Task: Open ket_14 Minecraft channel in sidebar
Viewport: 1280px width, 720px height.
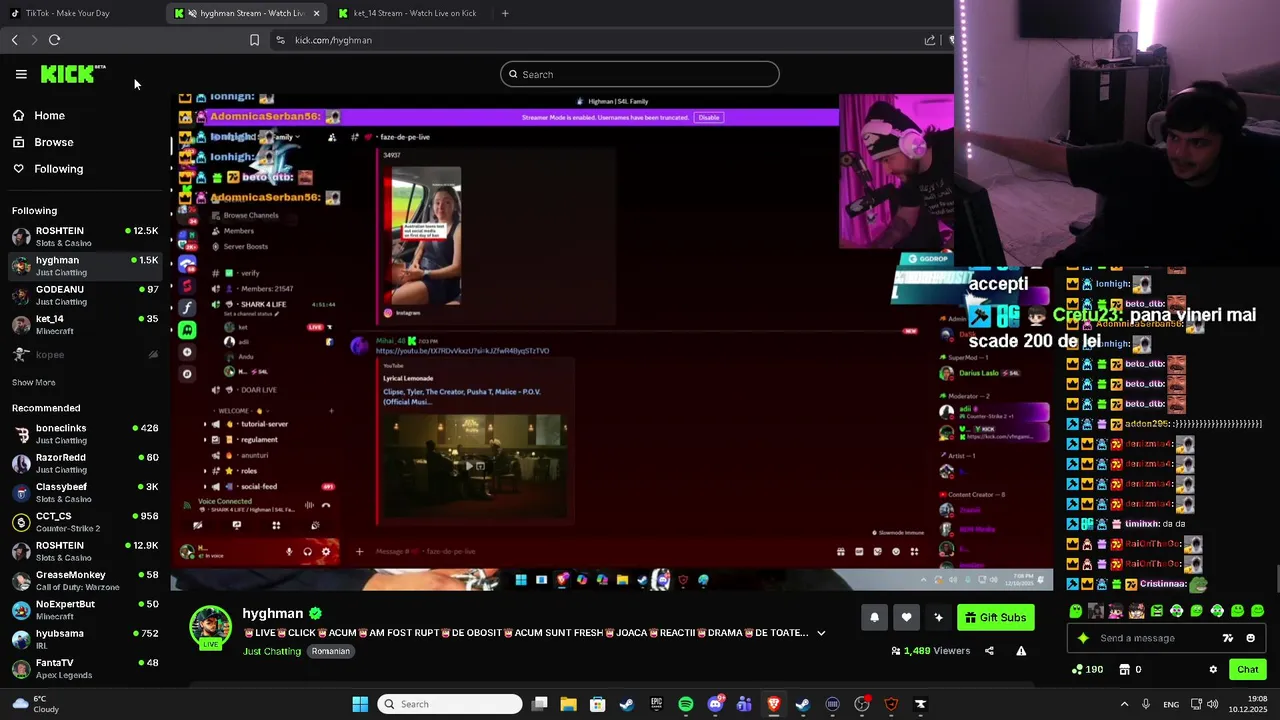Action: pos(85,324)
